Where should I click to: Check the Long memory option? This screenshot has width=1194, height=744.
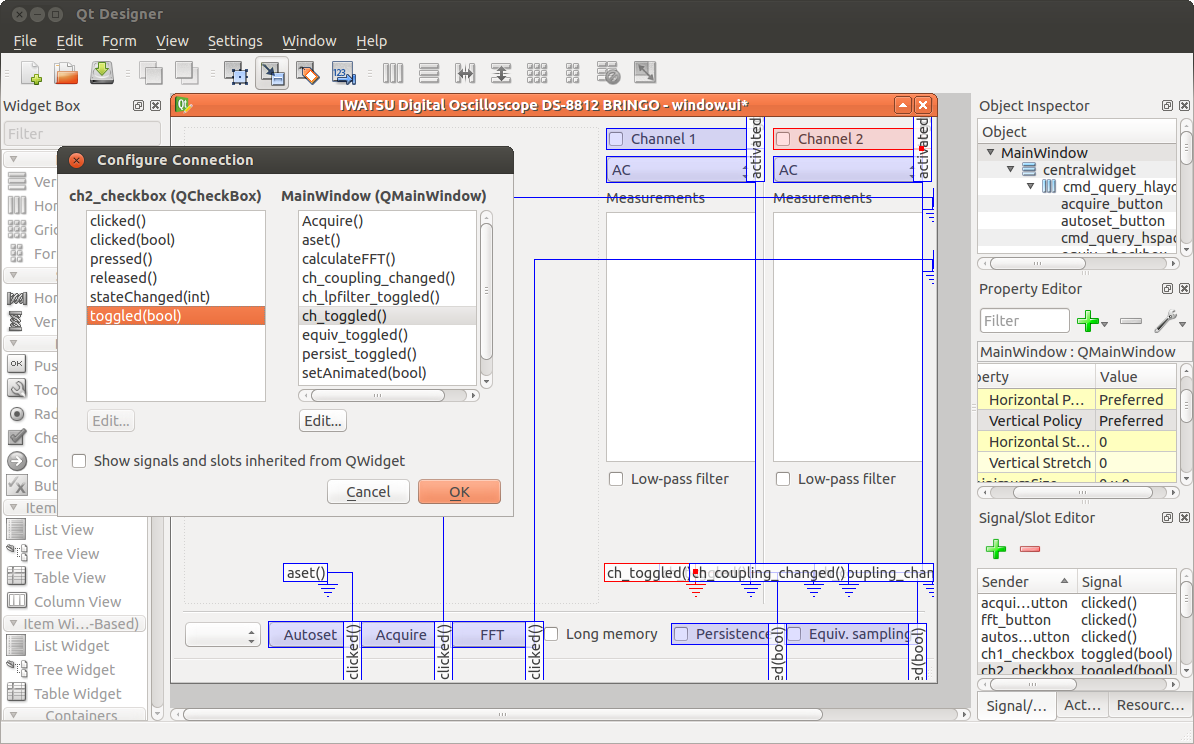coord(551,634)
